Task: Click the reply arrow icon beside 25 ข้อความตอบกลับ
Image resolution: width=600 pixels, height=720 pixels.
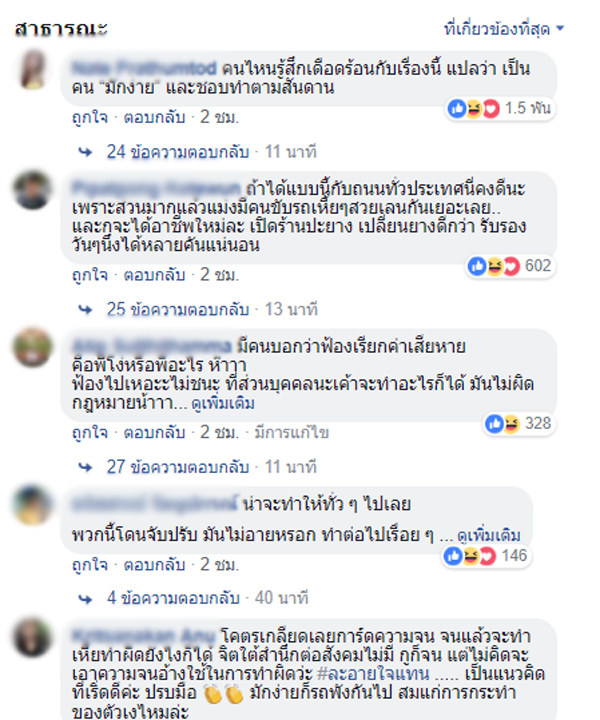Action: click(85, 309)
